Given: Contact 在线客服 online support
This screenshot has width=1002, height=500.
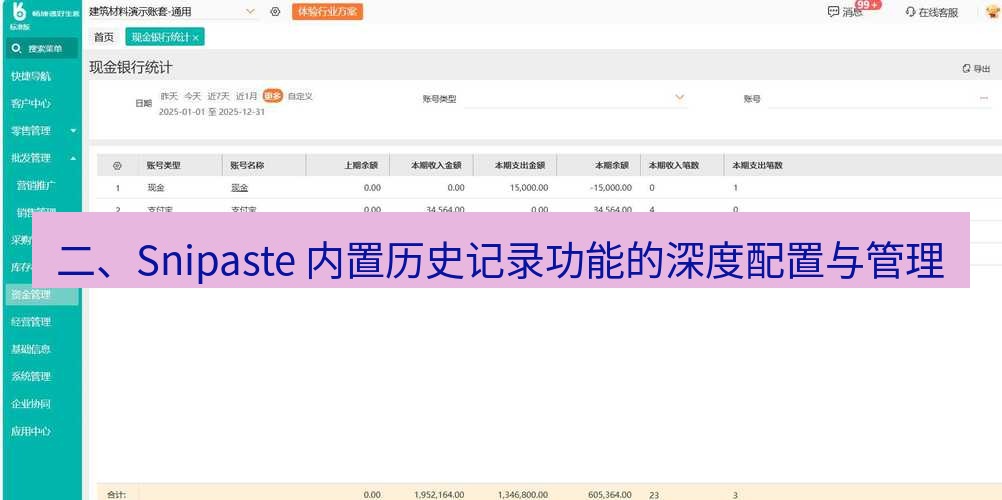Looking at the screenshot, I should tap(932, 12).
